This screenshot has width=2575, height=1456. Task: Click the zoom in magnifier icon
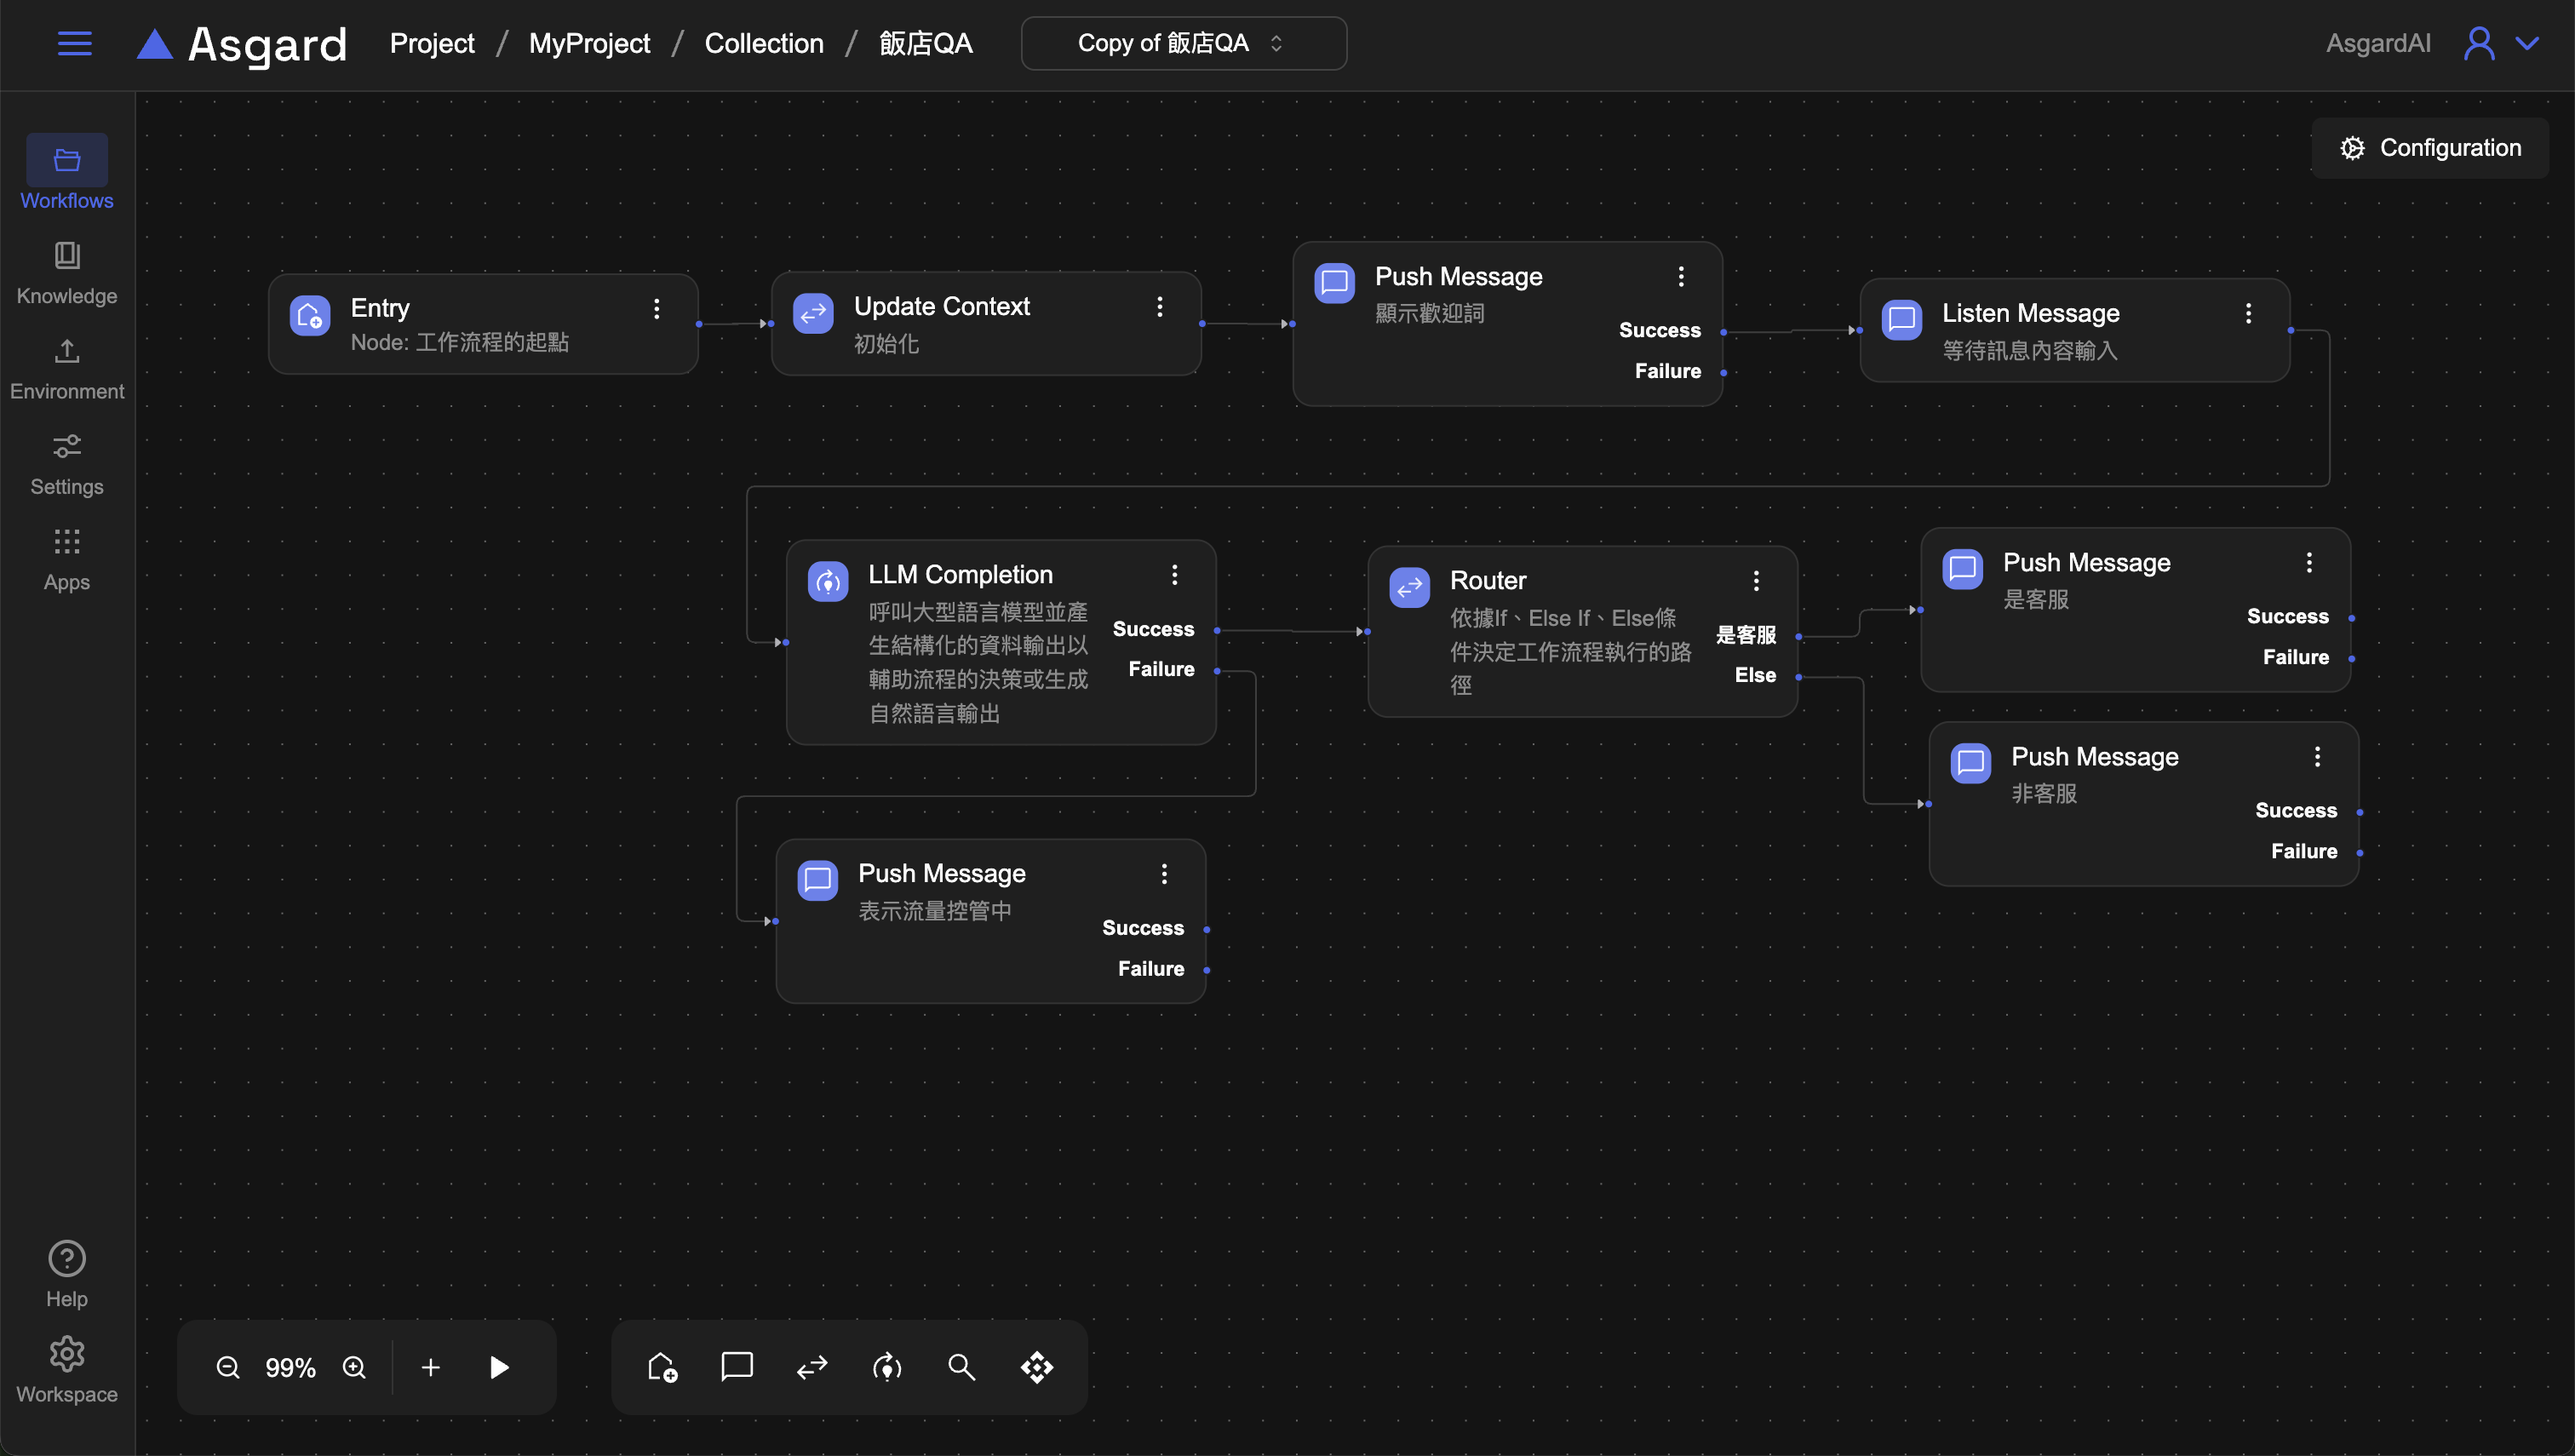(354, 1367)
